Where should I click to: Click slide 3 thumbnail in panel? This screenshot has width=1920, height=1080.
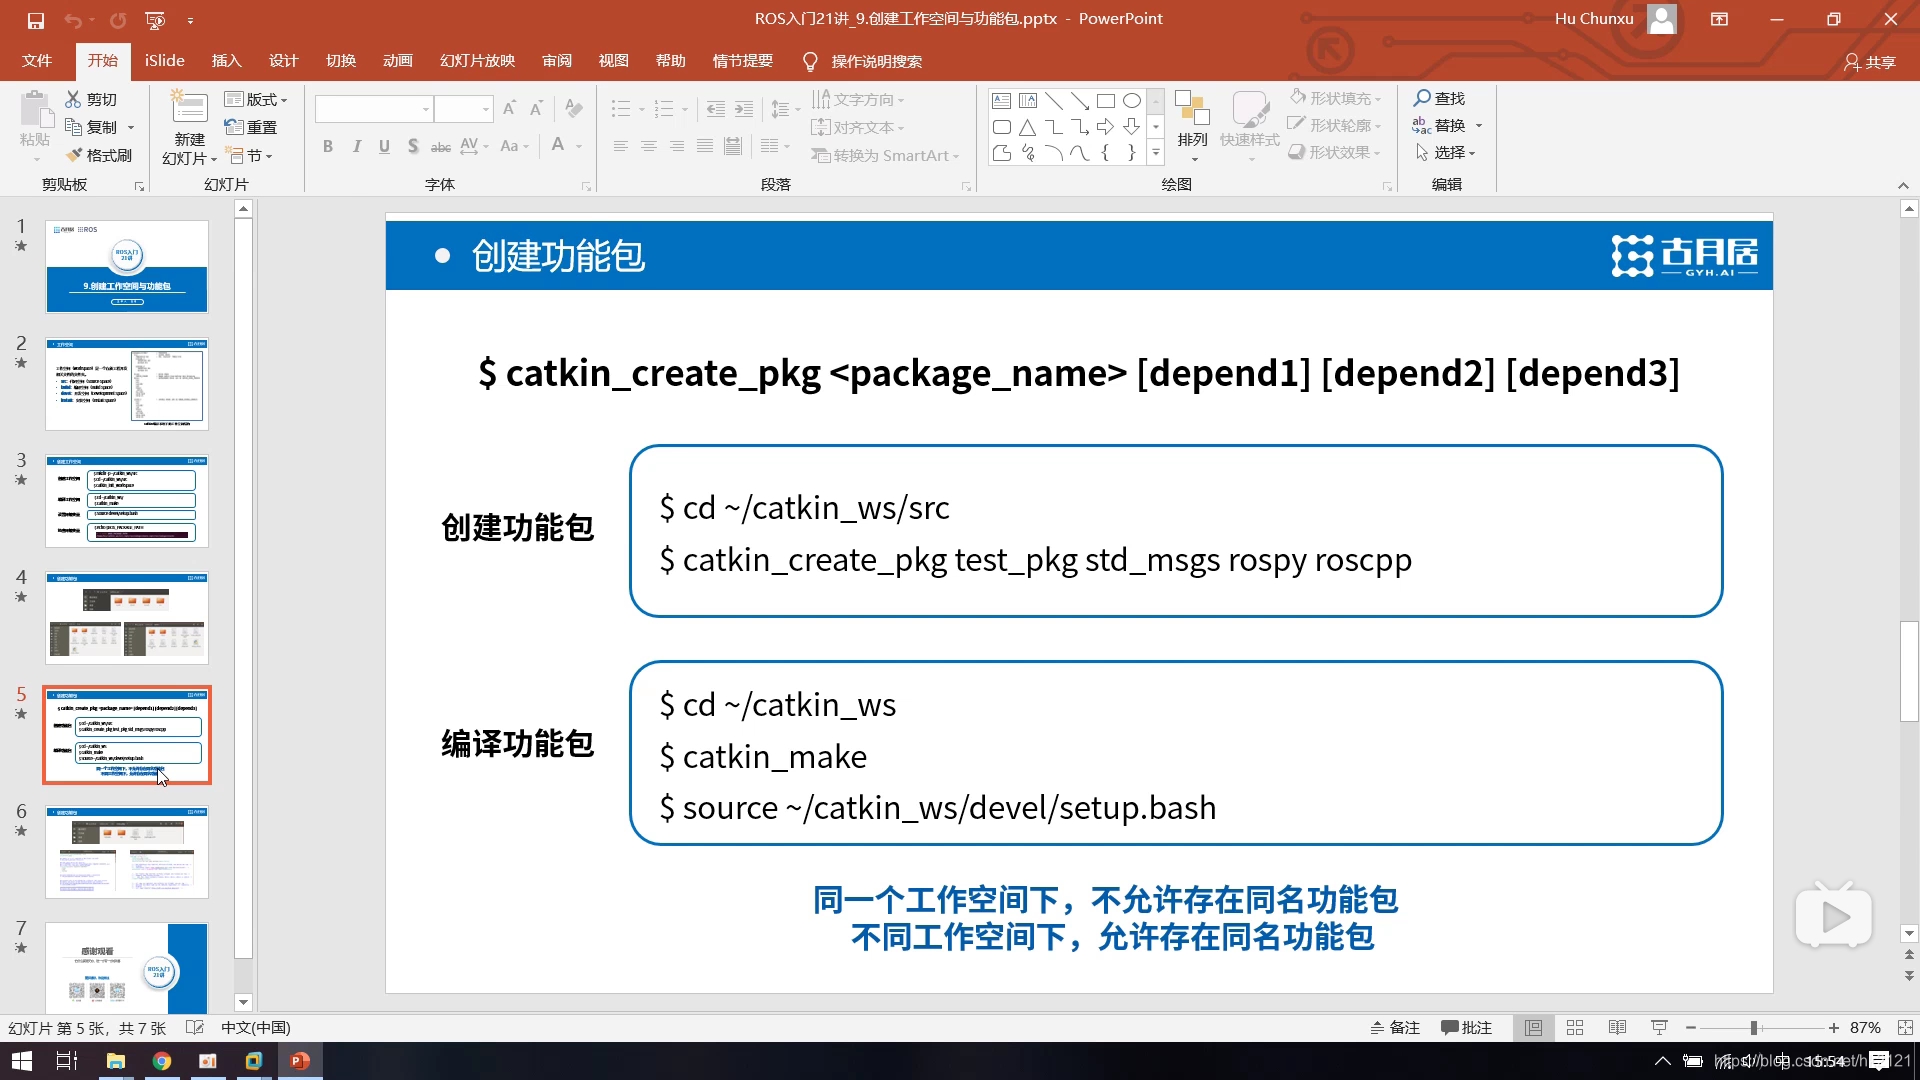(127, 500)
